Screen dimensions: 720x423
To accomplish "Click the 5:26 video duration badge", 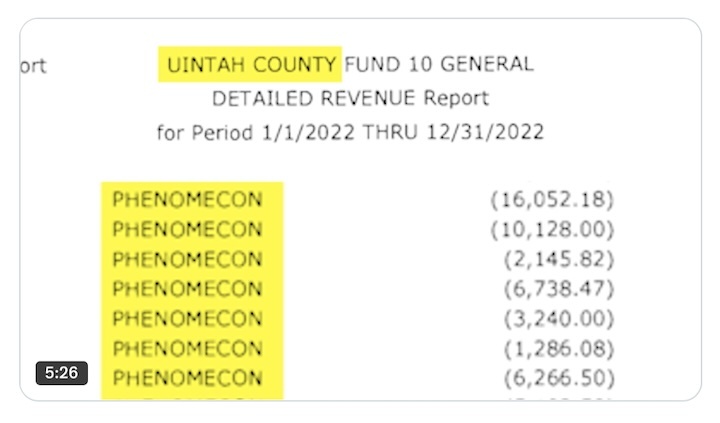I will tap(62, 373).
